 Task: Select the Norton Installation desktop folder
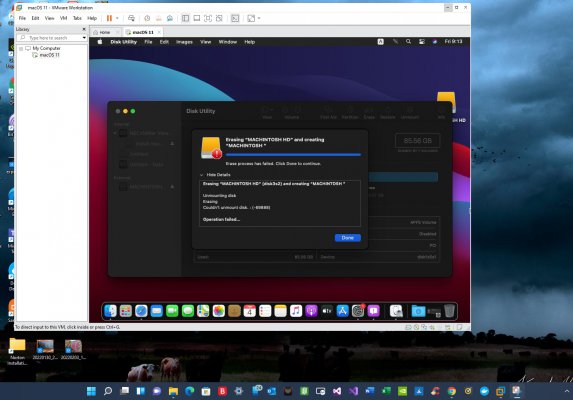(17, 351)
